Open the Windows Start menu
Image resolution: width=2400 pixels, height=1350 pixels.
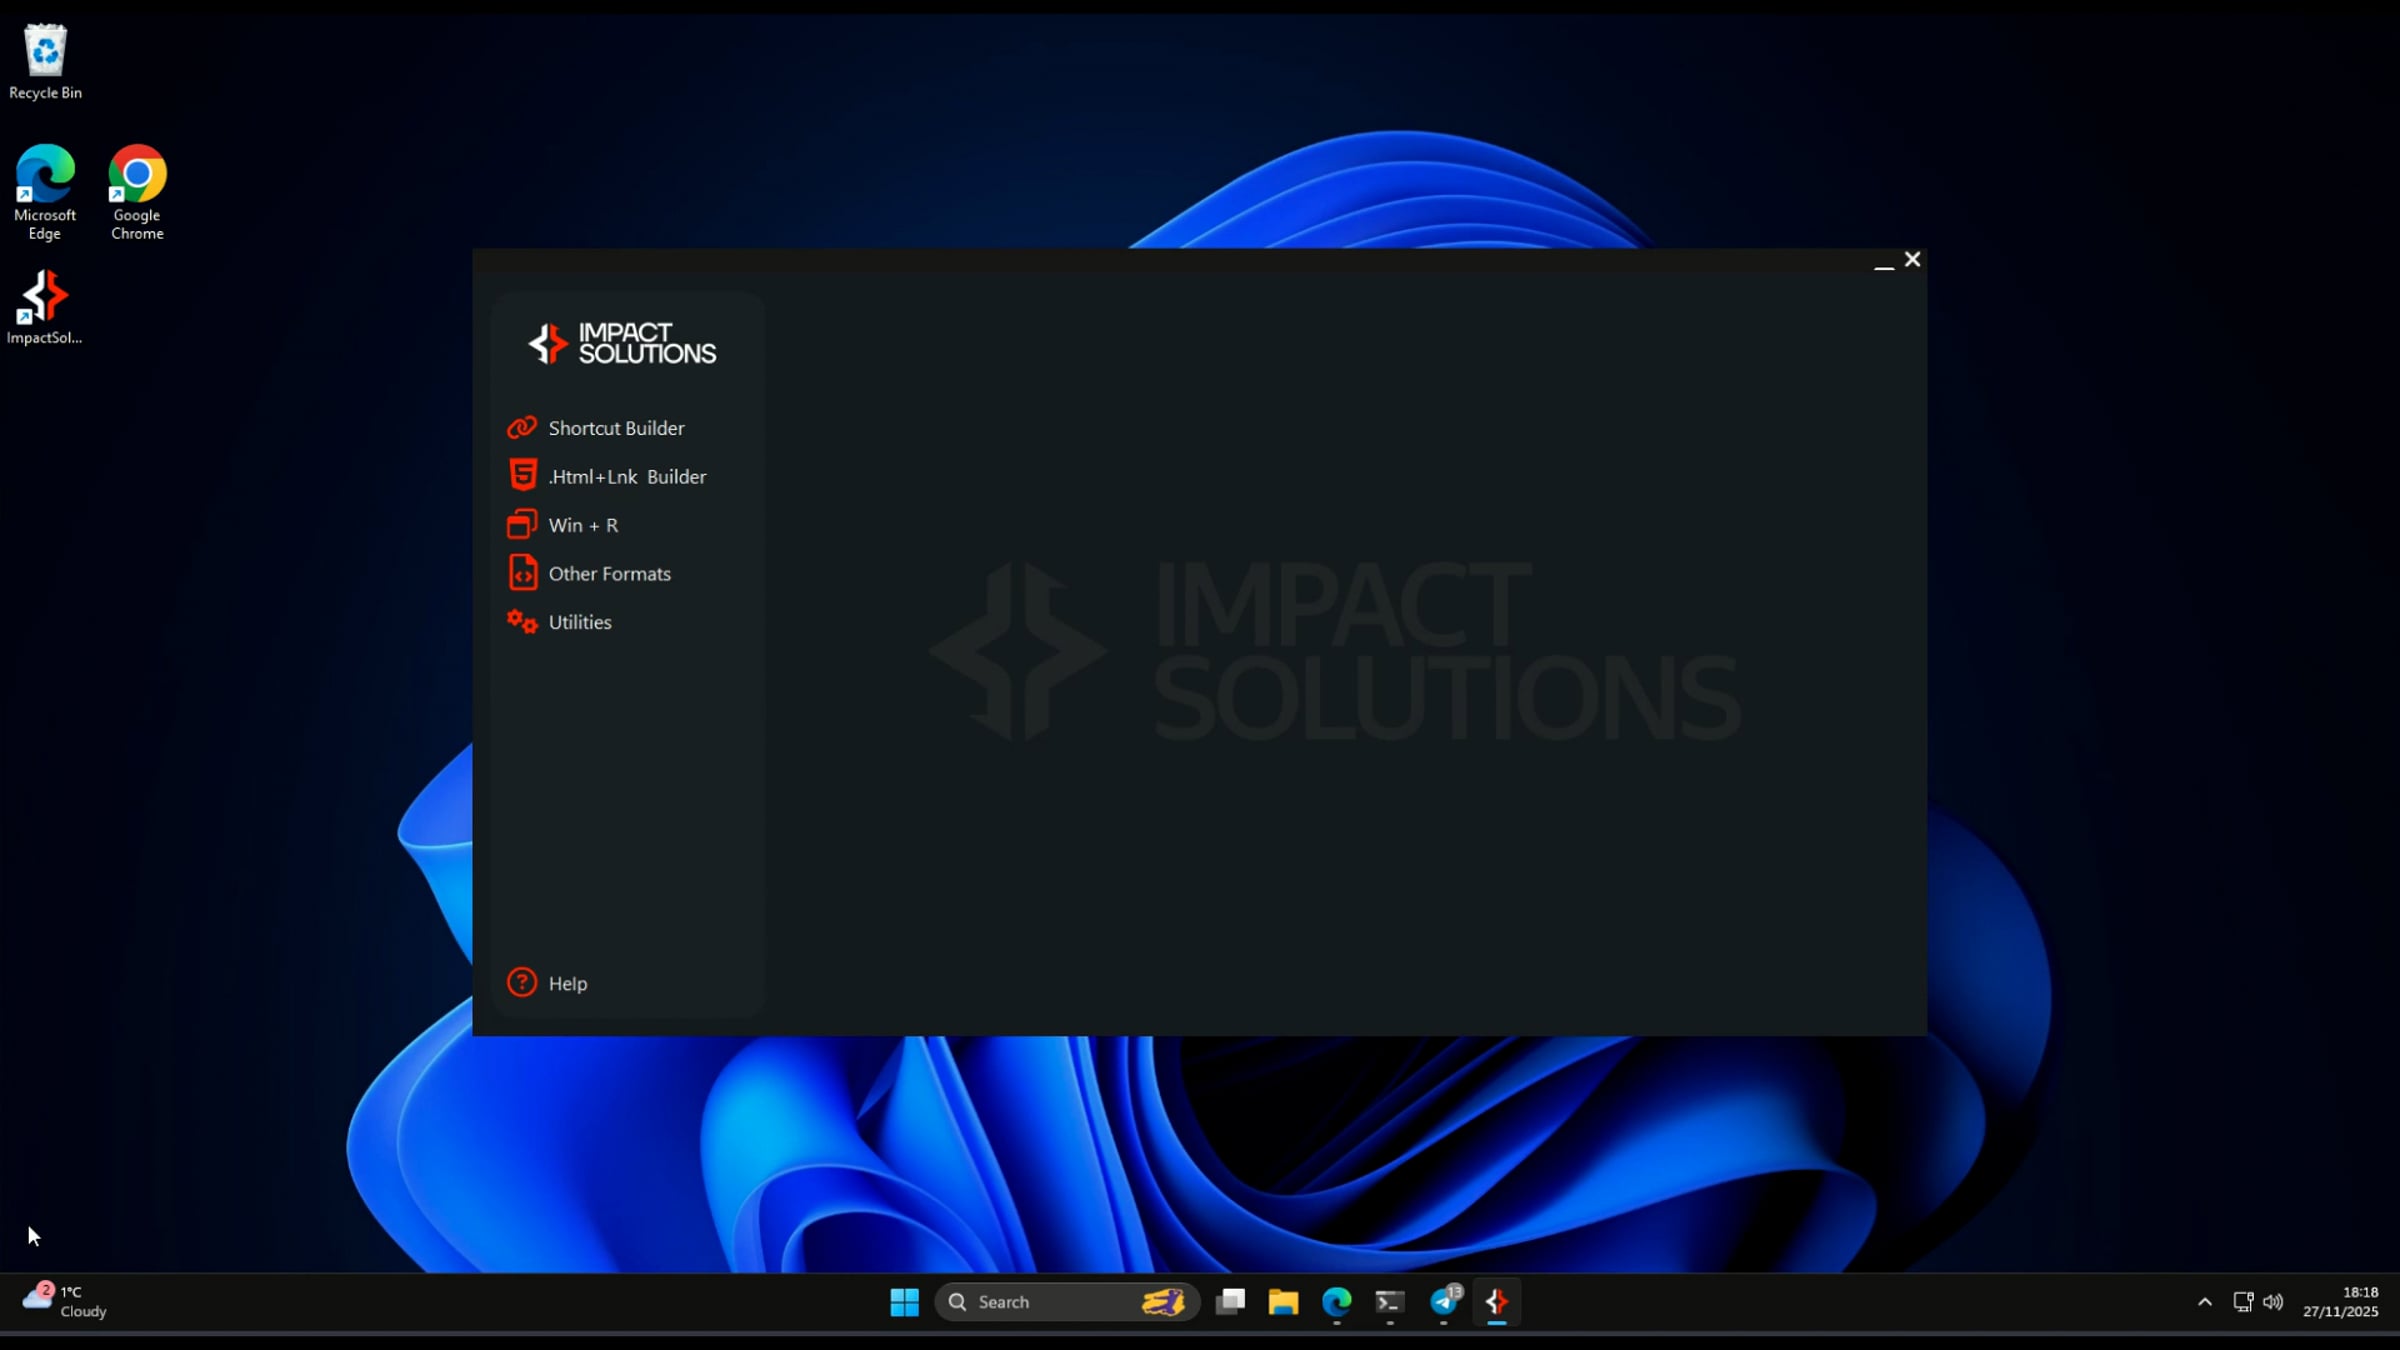tap(904, 1302)
